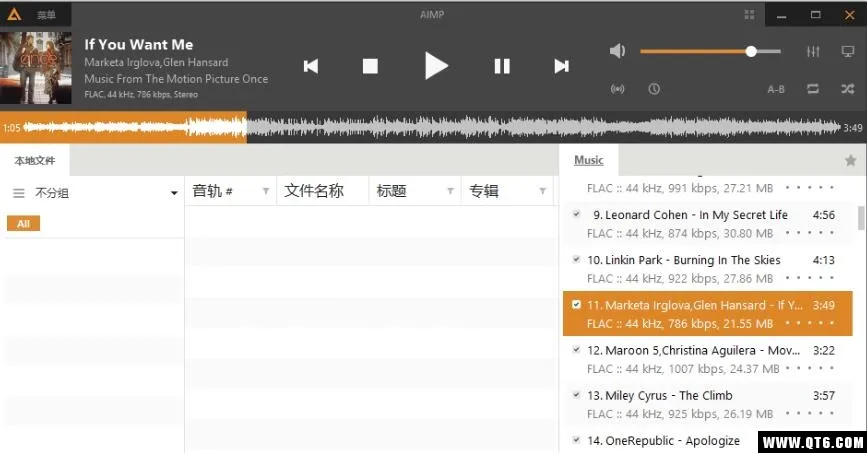
Task: Click the artist text Marketa Irglova,Glen Hansard
Action: 156,63
